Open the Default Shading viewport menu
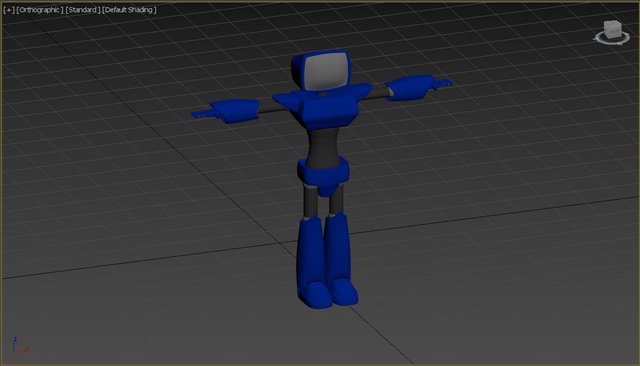Image resolution: width=640 pixels, height=366 pixels. (129, 10)
